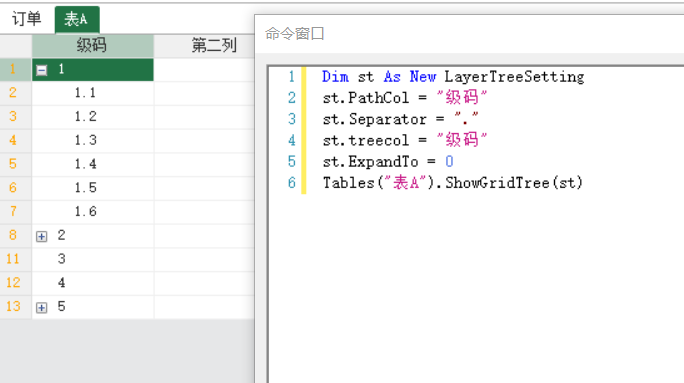This screenshot has width=684, height=383.
Task: Click row header number 1
Action: click(x=16, y=69)
